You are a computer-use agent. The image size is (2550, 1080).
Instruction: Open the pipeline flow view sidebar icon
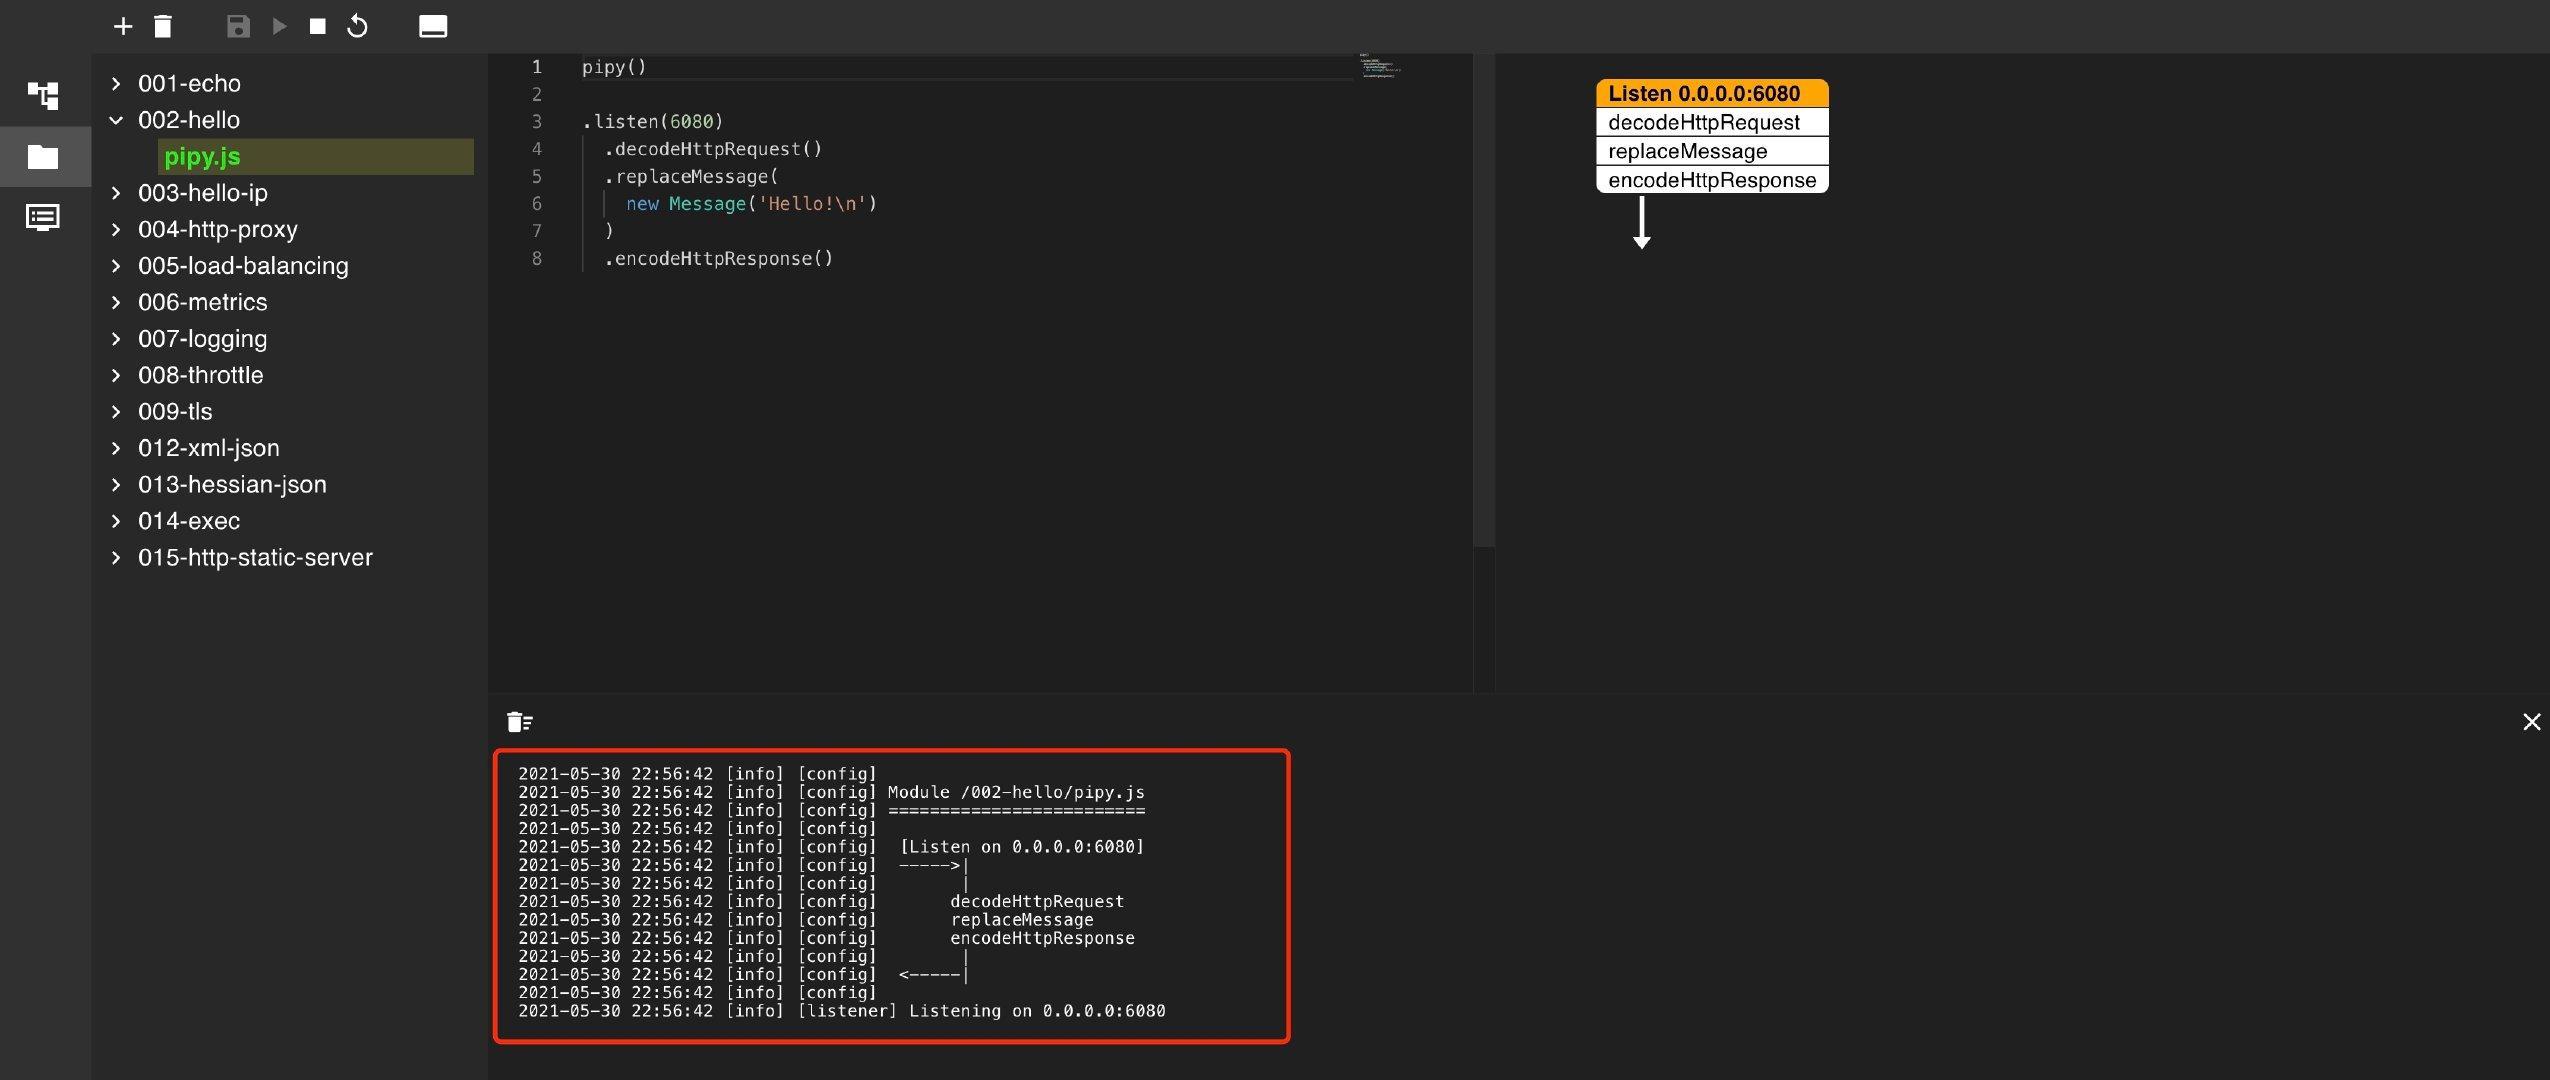43,95
